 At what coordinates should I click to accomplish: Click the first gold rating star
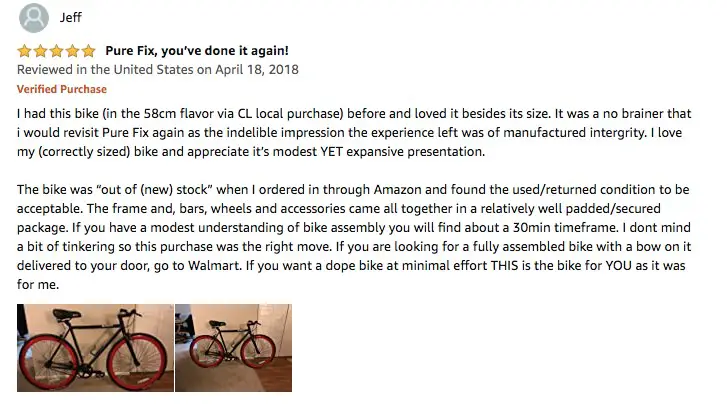(x=24, y=51)
